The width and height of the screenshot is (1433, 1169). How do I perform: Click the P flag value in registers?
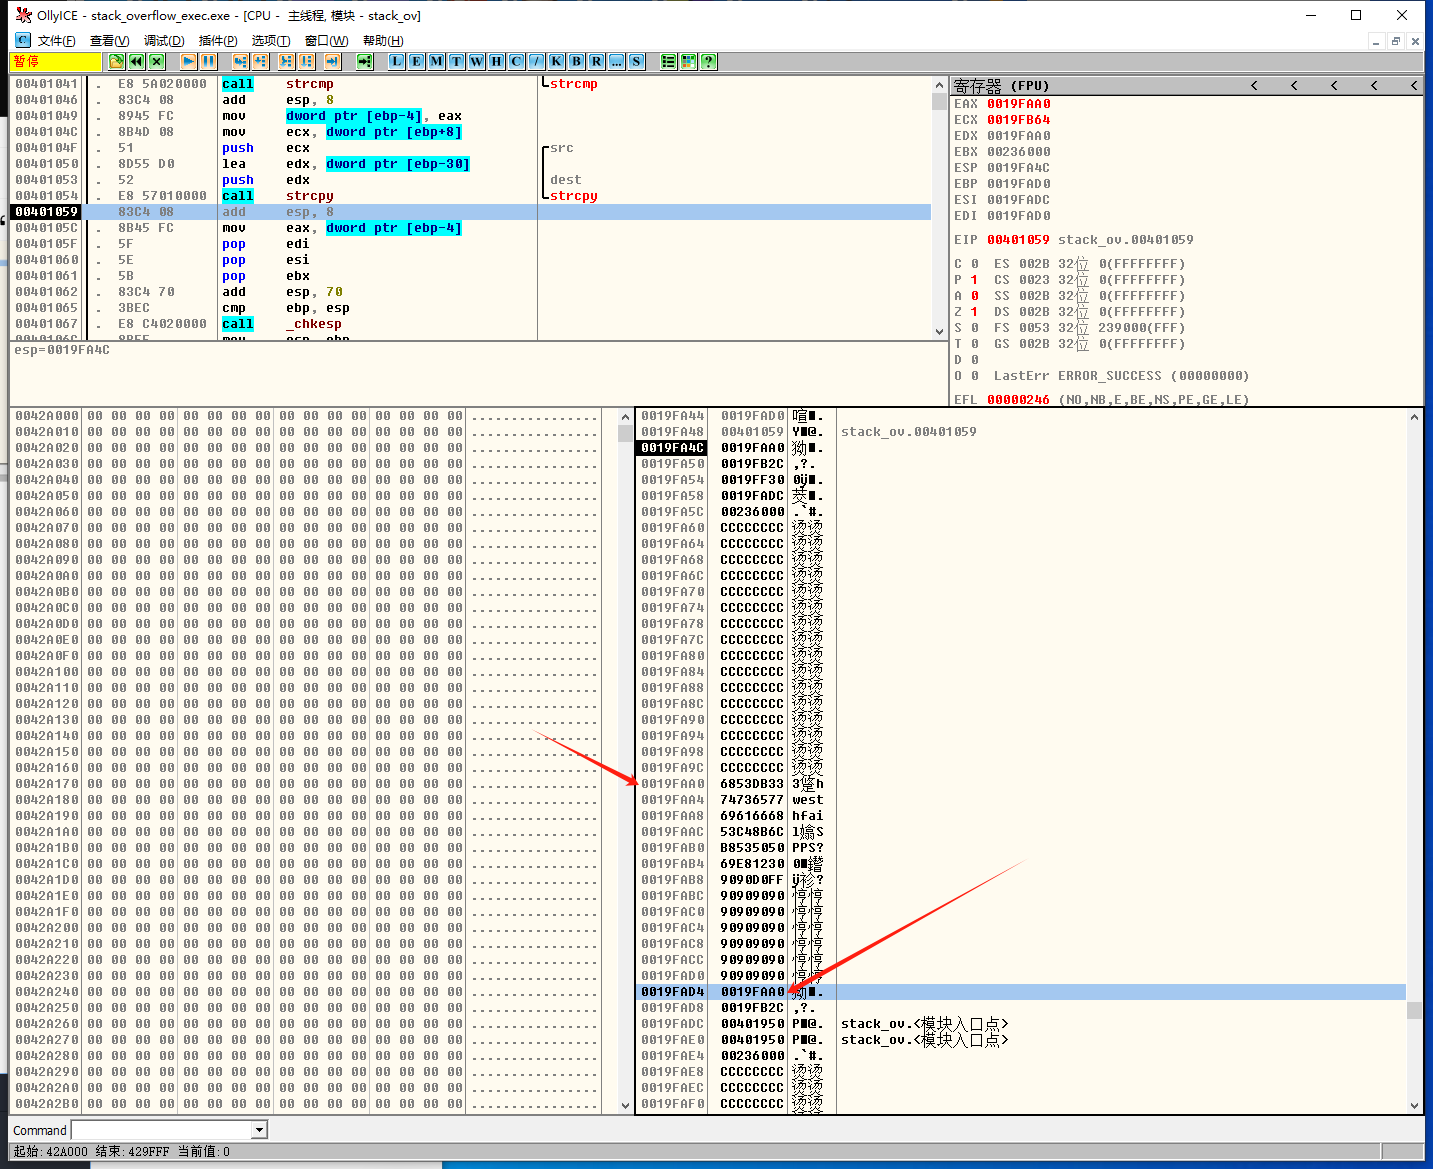[x=974, y=280]
